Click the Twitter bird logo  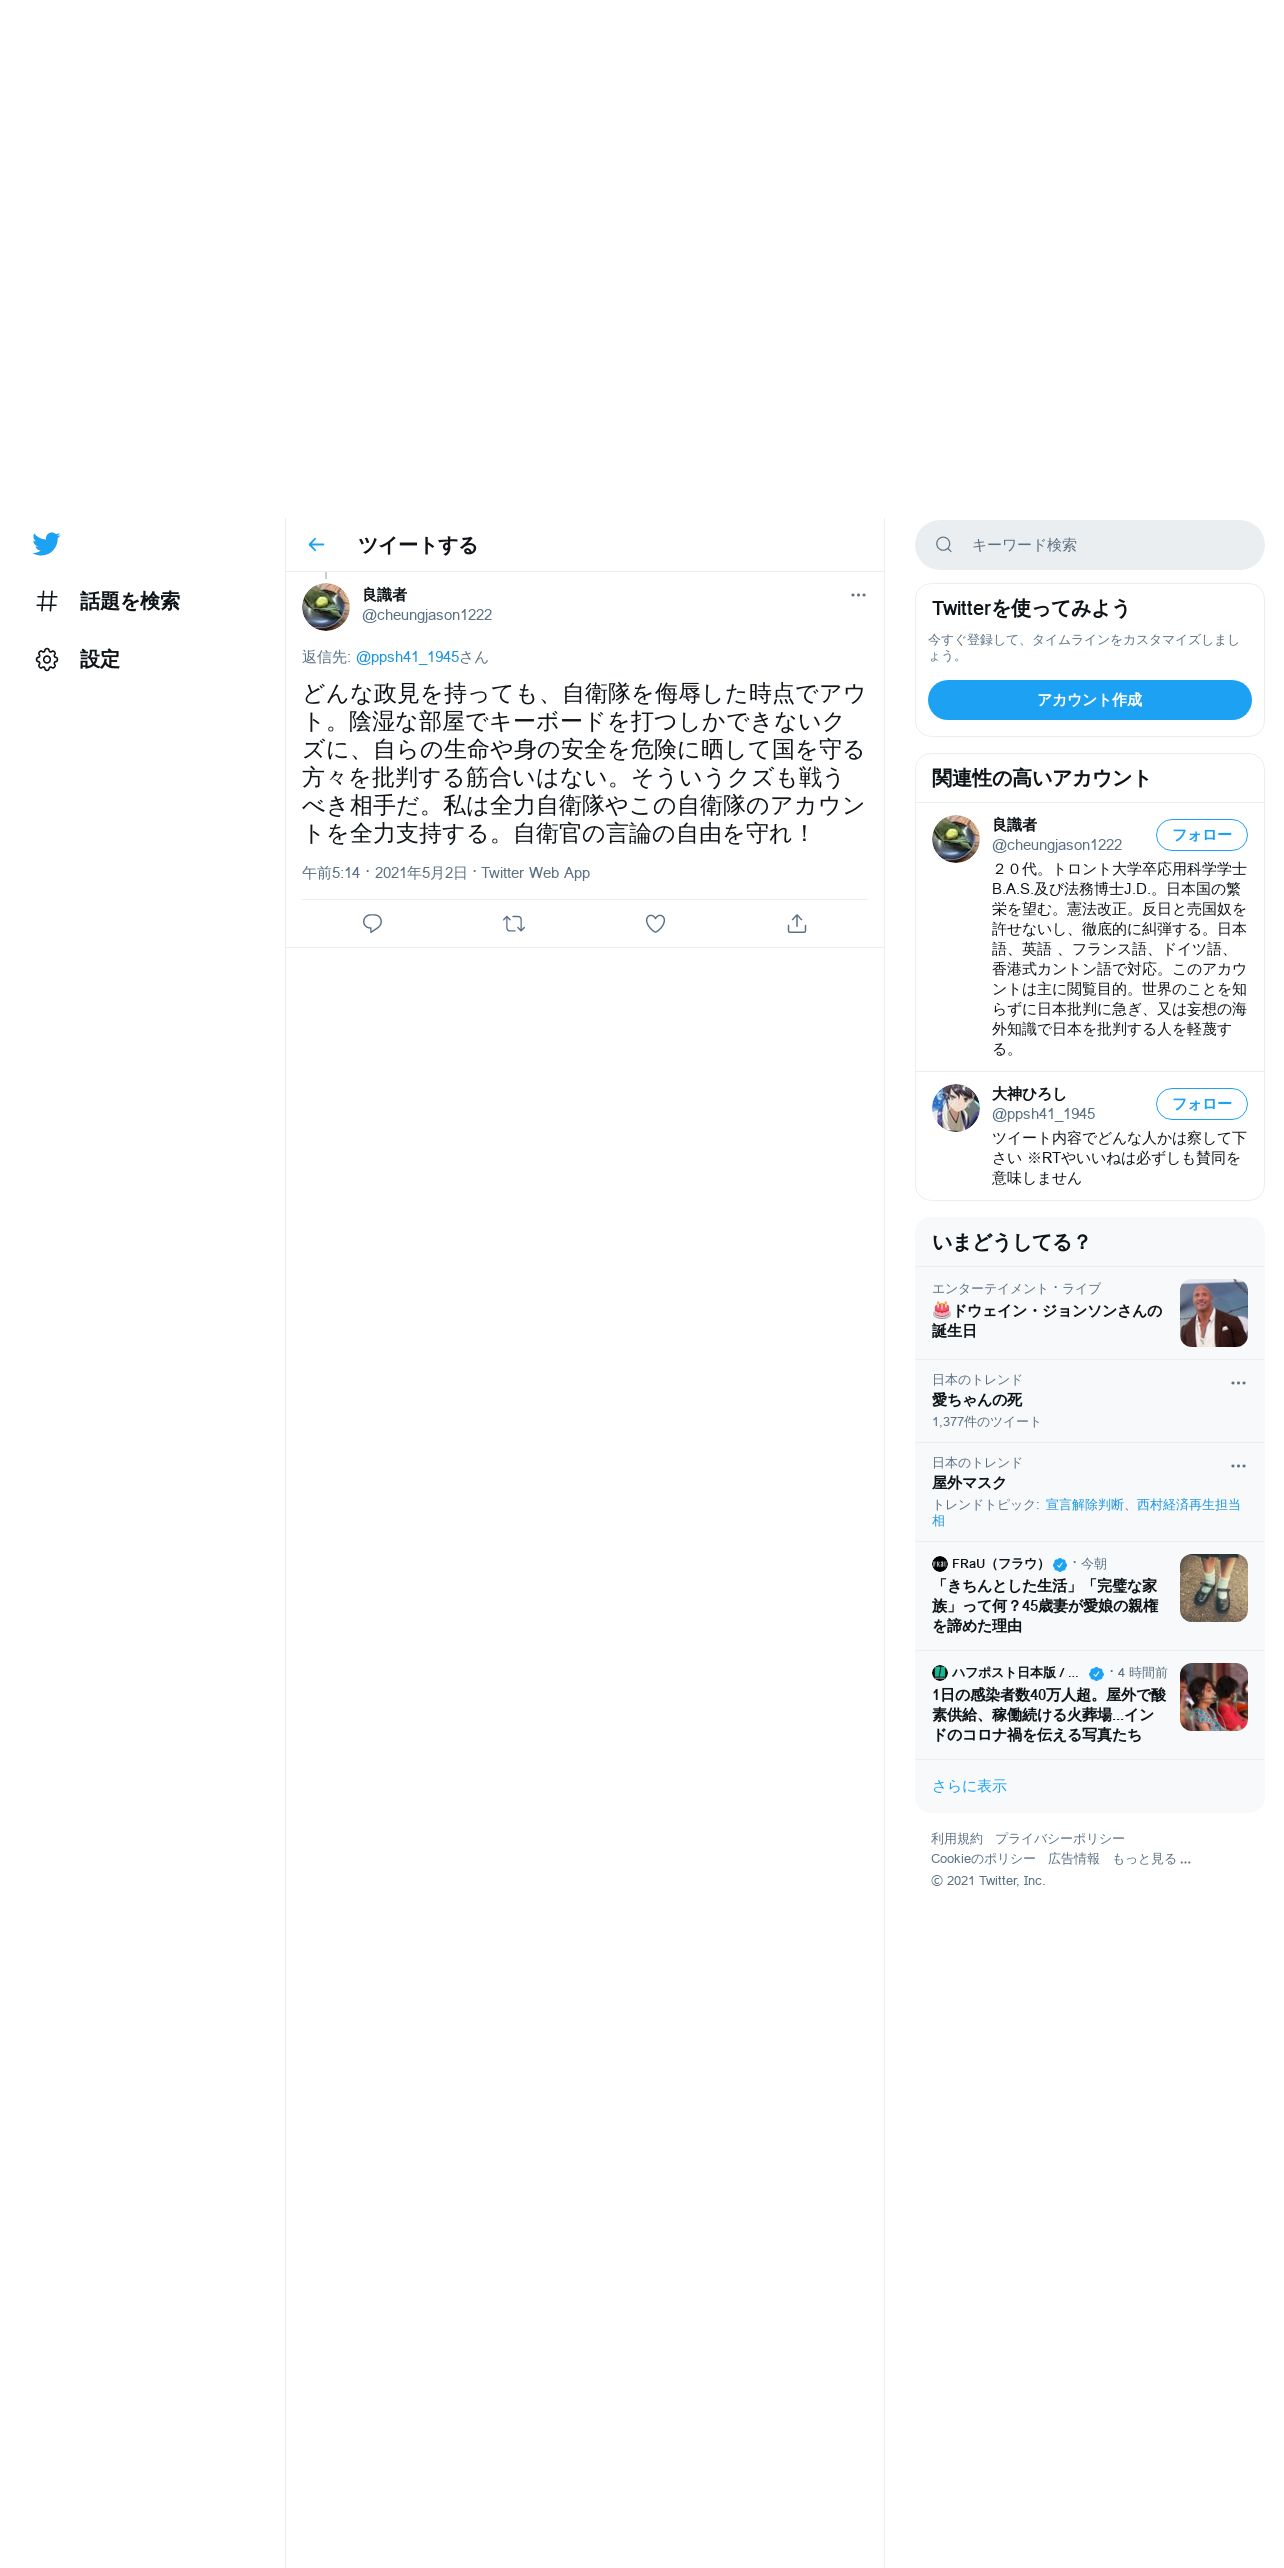(46, 544)
